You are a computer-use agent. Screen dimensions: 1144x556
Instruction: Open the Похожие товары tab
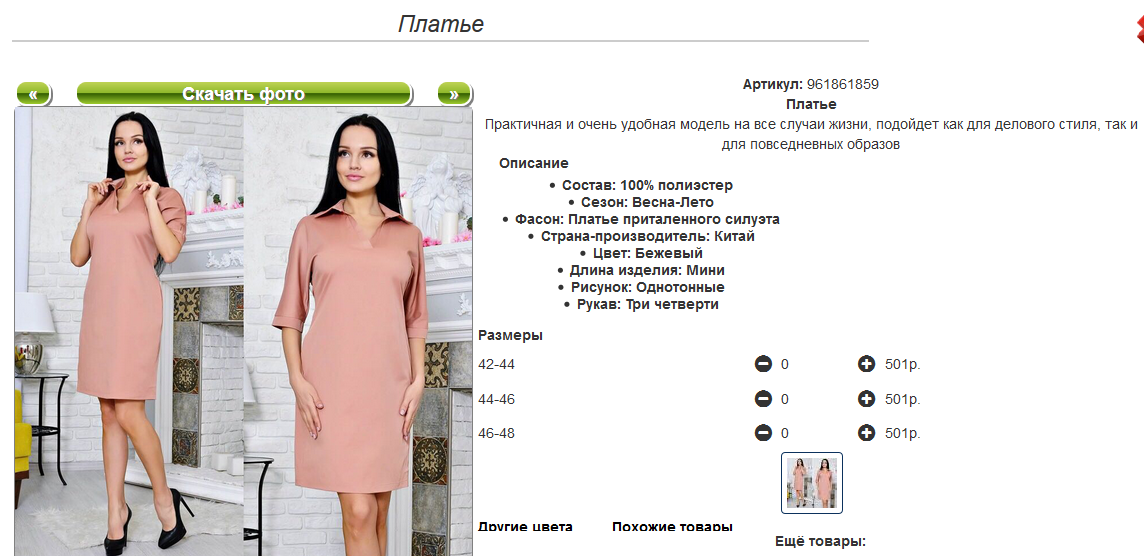[672, 527]
